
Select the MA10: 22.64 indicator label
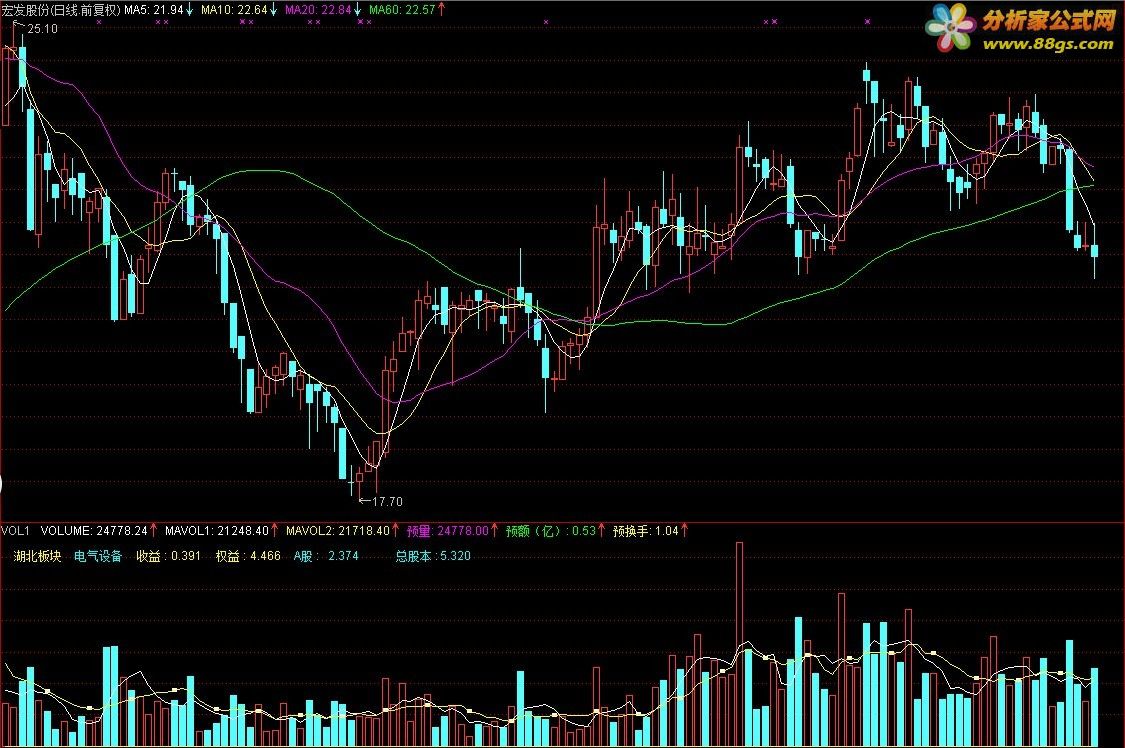coord(234,10)
